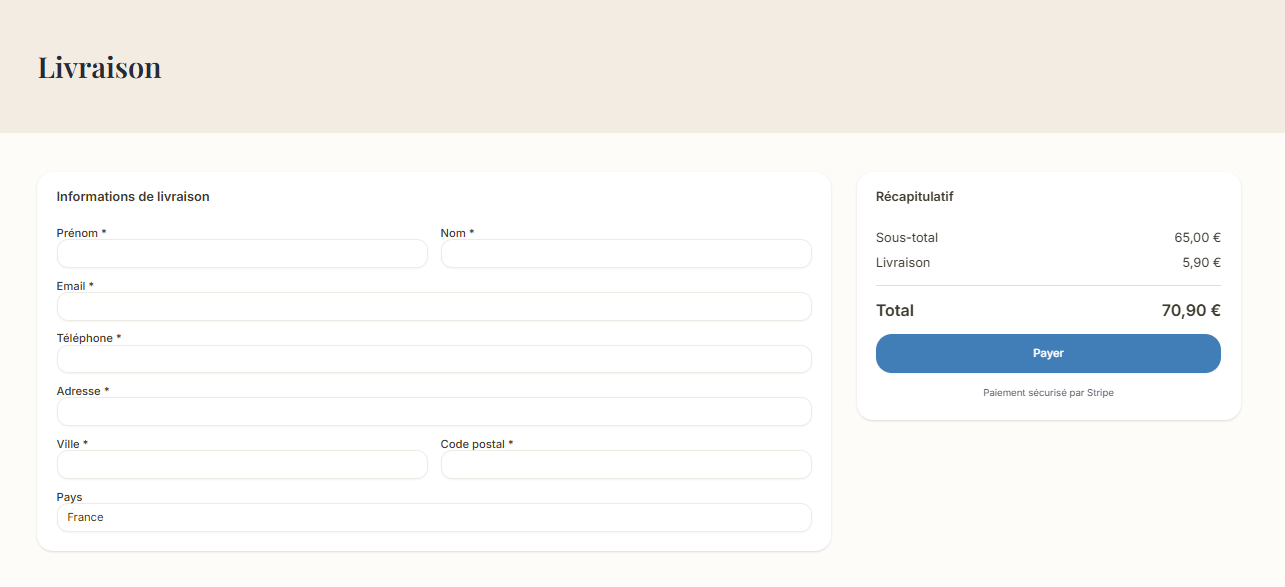The image size is (1285, 587).
Task: Click the asterisk next to Prénom label
Action: tap(104, 232)
